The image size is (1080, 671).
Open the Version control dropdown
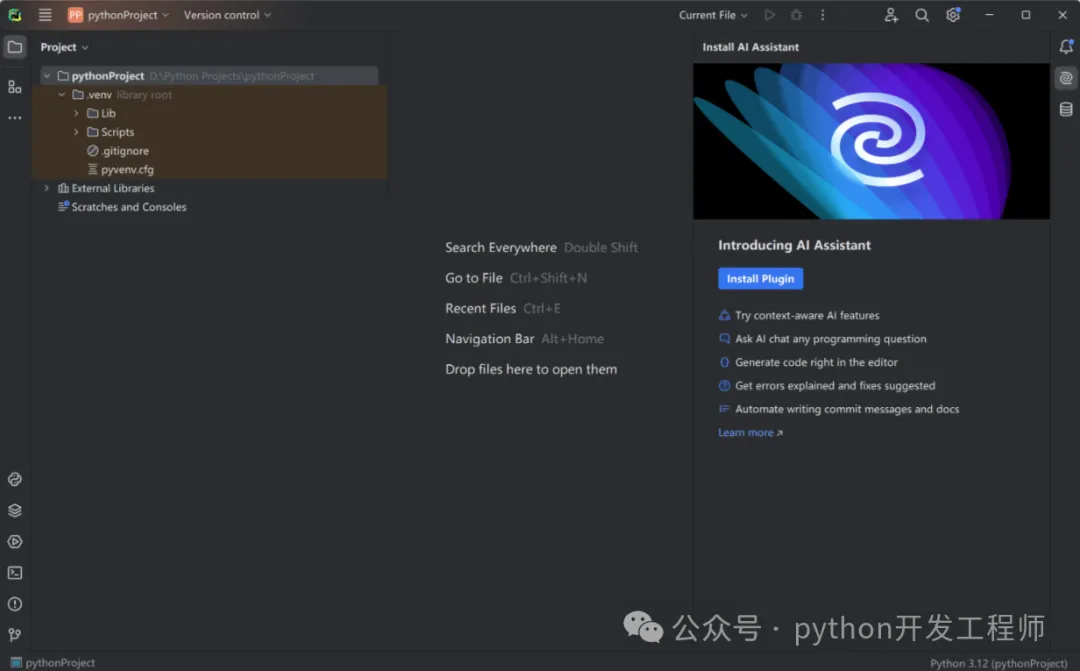point(227,14)
